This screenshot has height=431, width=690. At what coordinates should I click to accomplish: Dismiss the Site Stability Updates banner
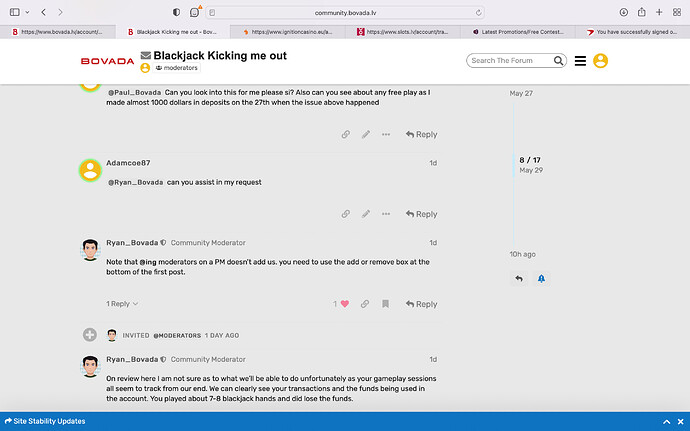[x=681, y=422]
